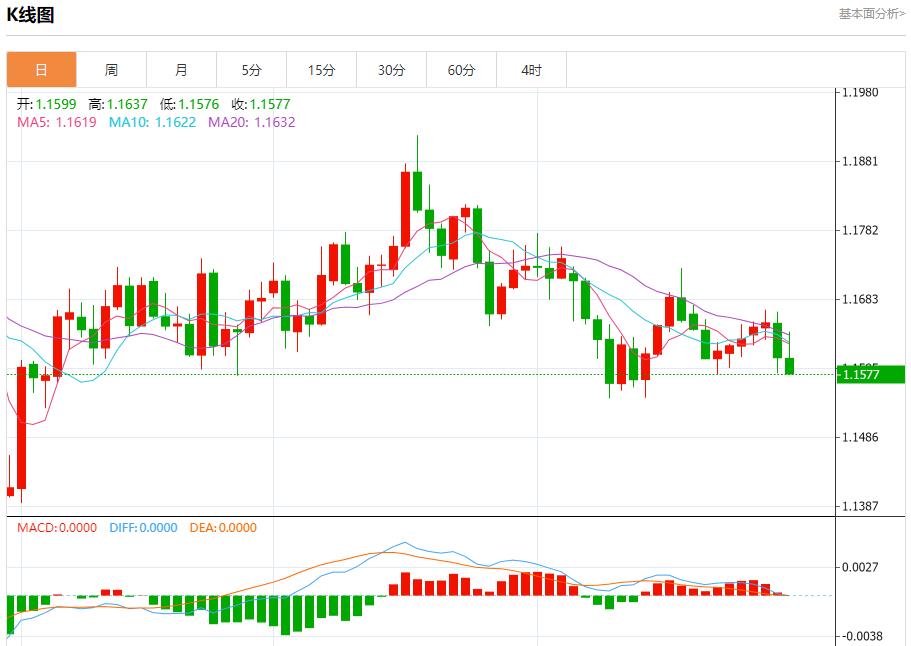Switch to the 周 weekly timeframe tab
This screenshot has height=646, width=911.
coord(111,69)
